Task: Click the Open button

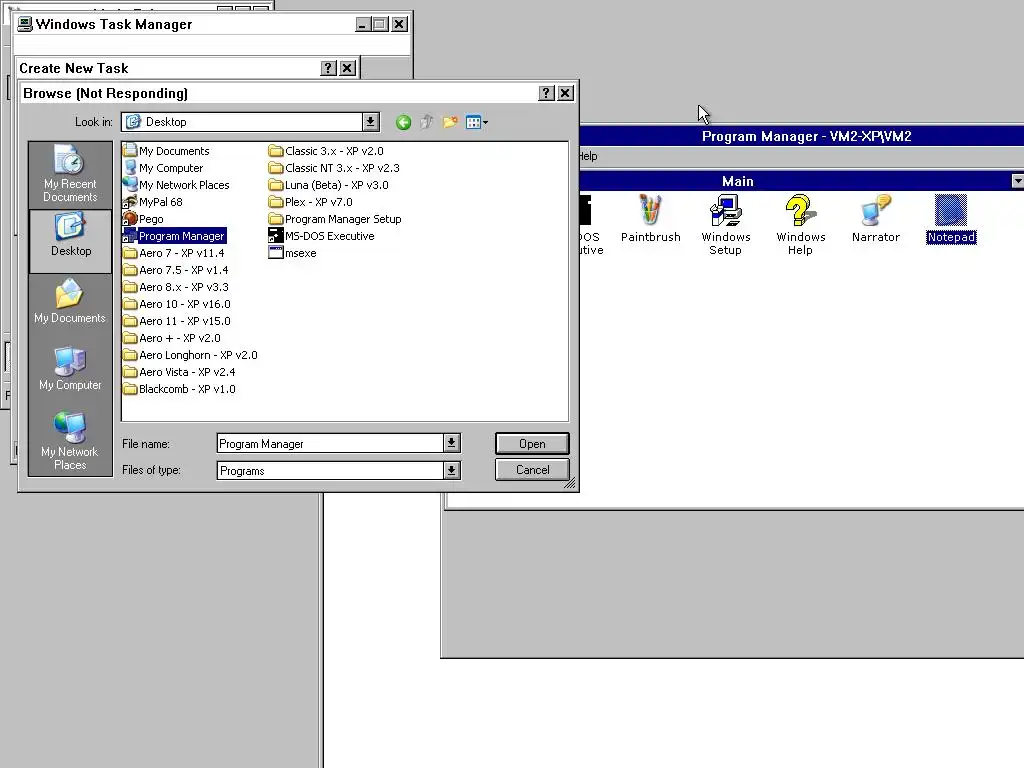Action: 532,443
